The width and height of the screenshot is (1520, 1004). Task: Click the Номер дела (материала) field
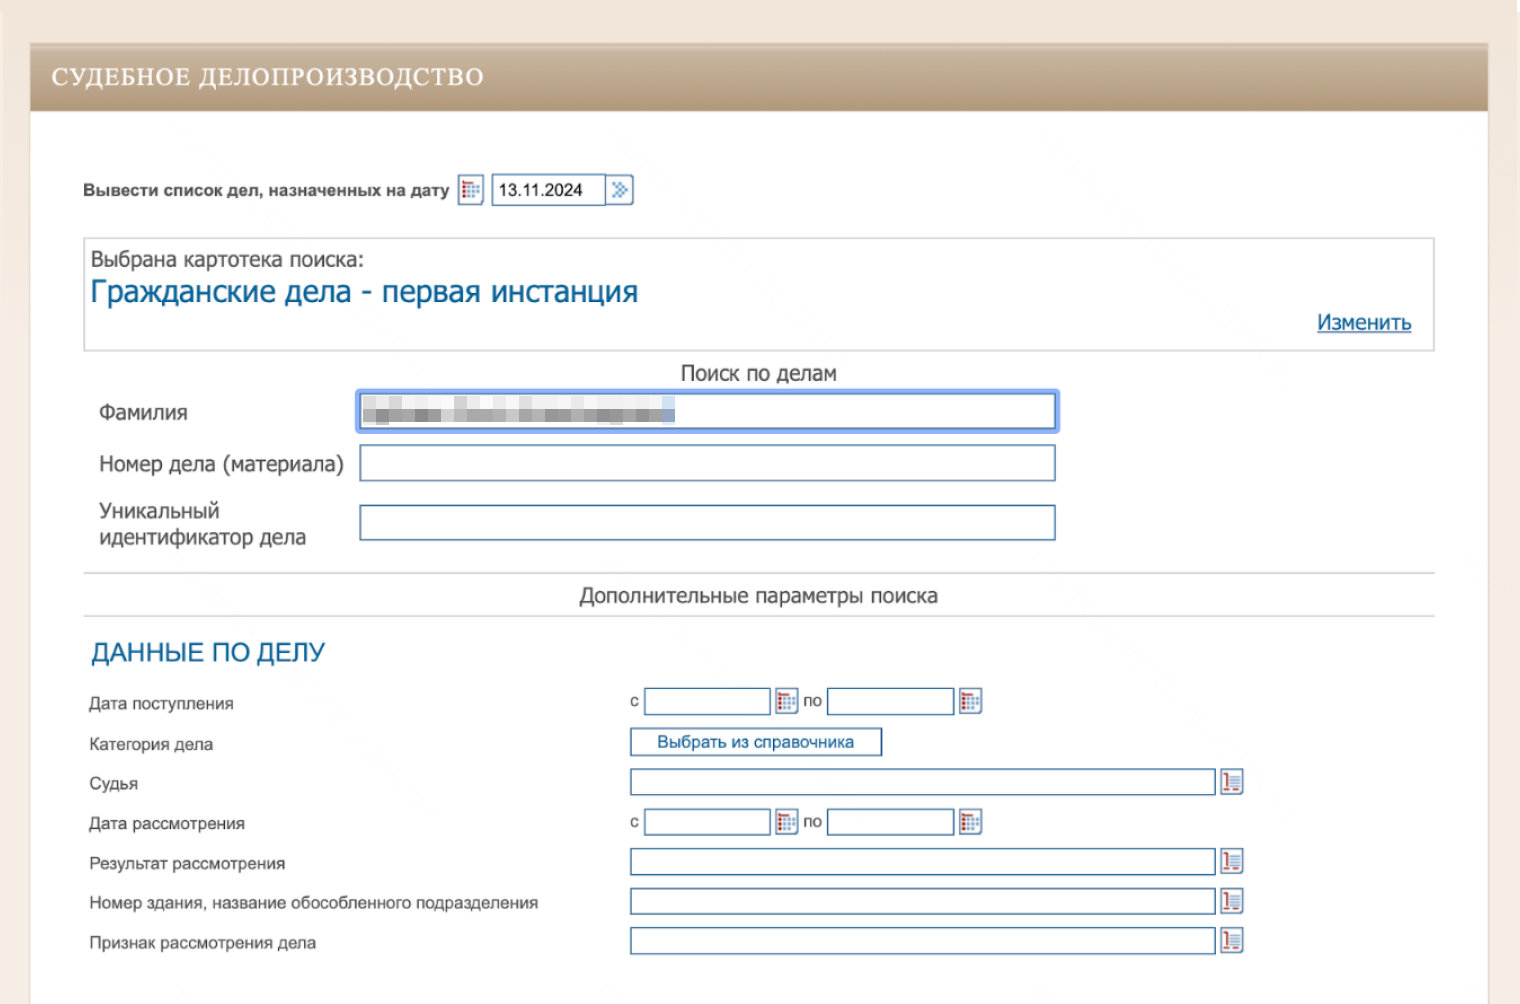pyautogui.click(x=707, y=463)
